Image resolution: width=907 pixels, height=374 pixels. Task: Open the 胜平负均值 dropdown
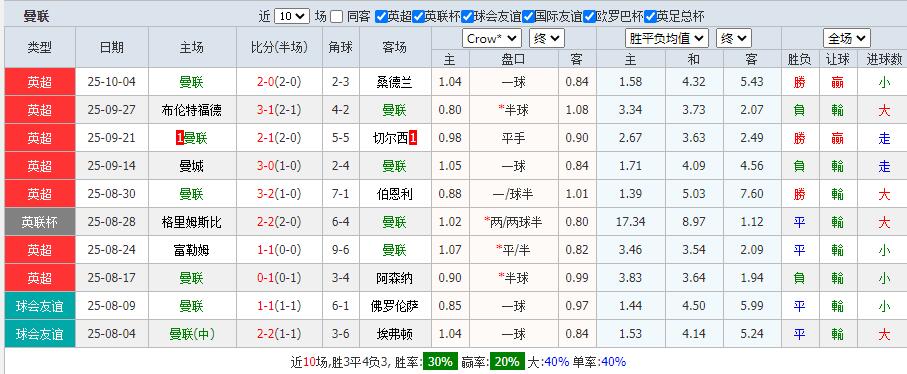pos(667,39)
